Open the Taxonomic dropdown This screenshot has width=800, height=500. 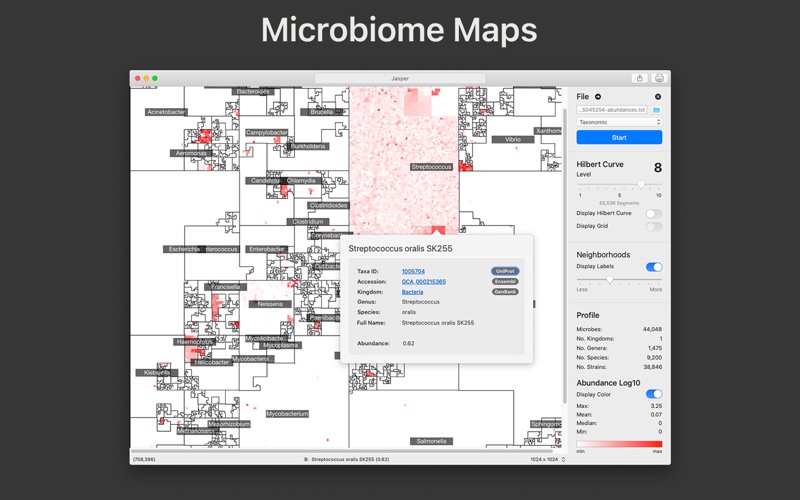(x=619, y=122)
